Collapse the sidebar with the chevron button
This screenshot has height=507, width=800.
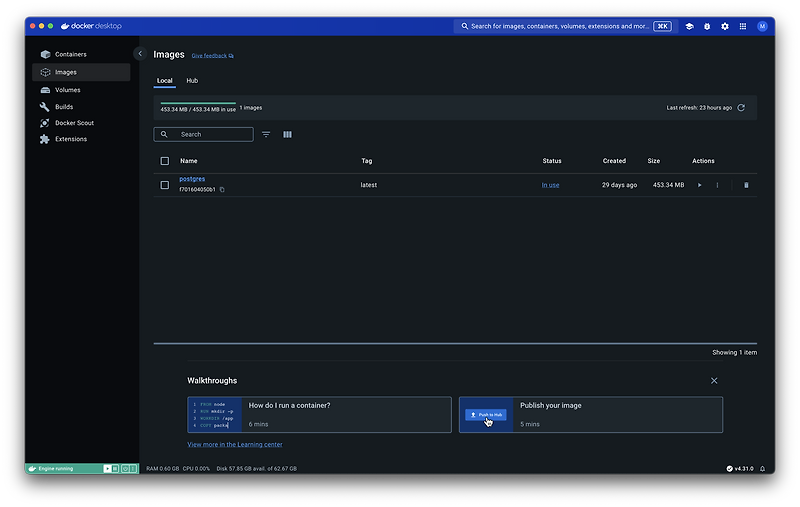tap(140, 54)
